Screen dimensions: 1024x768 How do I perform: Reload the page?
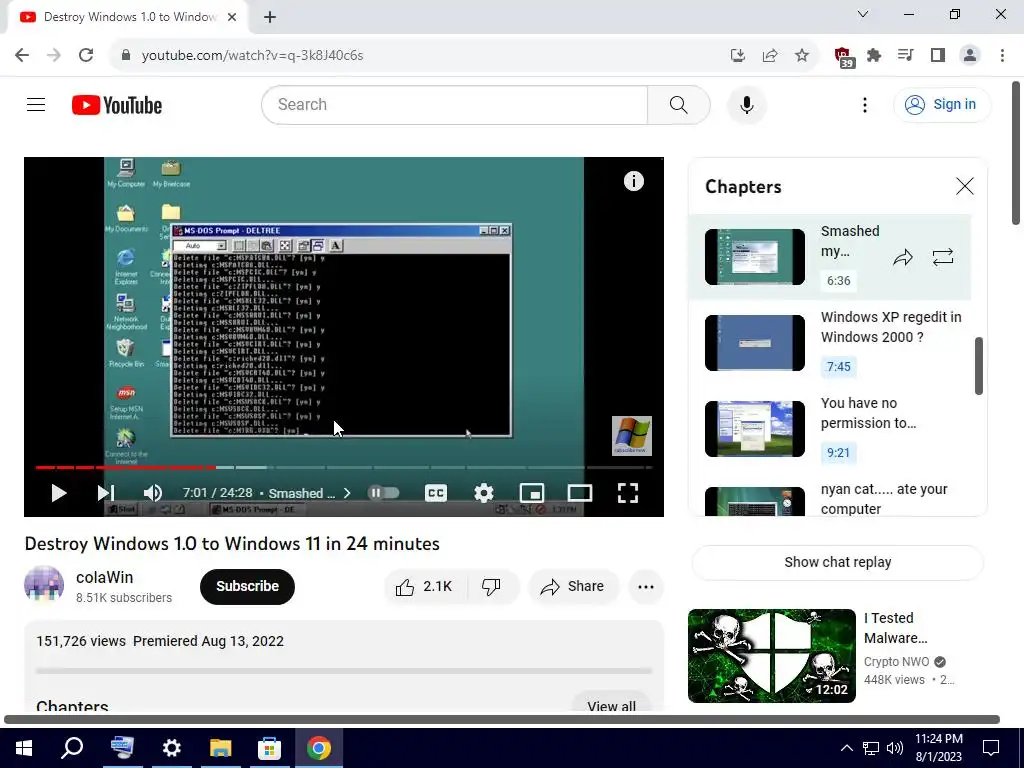coord(86,55)
